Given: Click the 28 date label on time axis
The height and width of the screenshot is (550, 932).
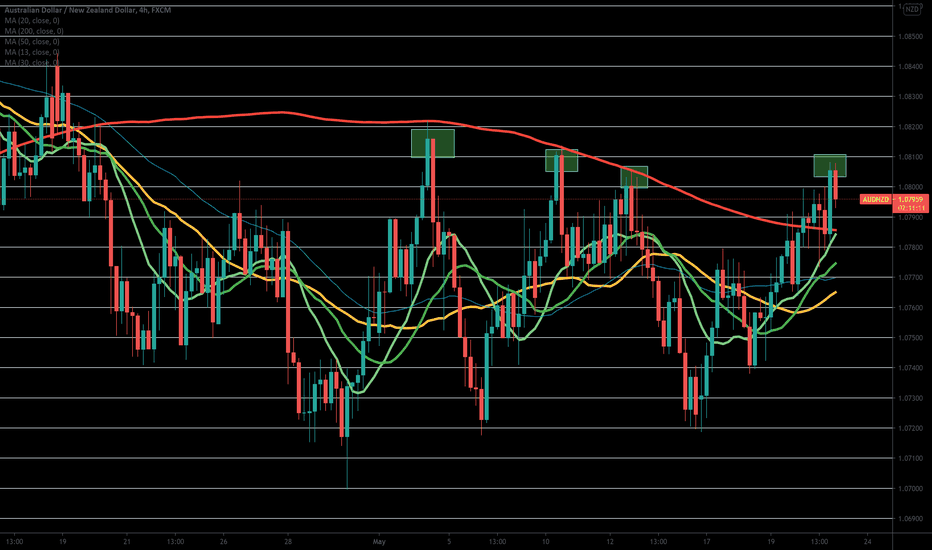Looking at the screenshot, I should (x=288, y=542).
